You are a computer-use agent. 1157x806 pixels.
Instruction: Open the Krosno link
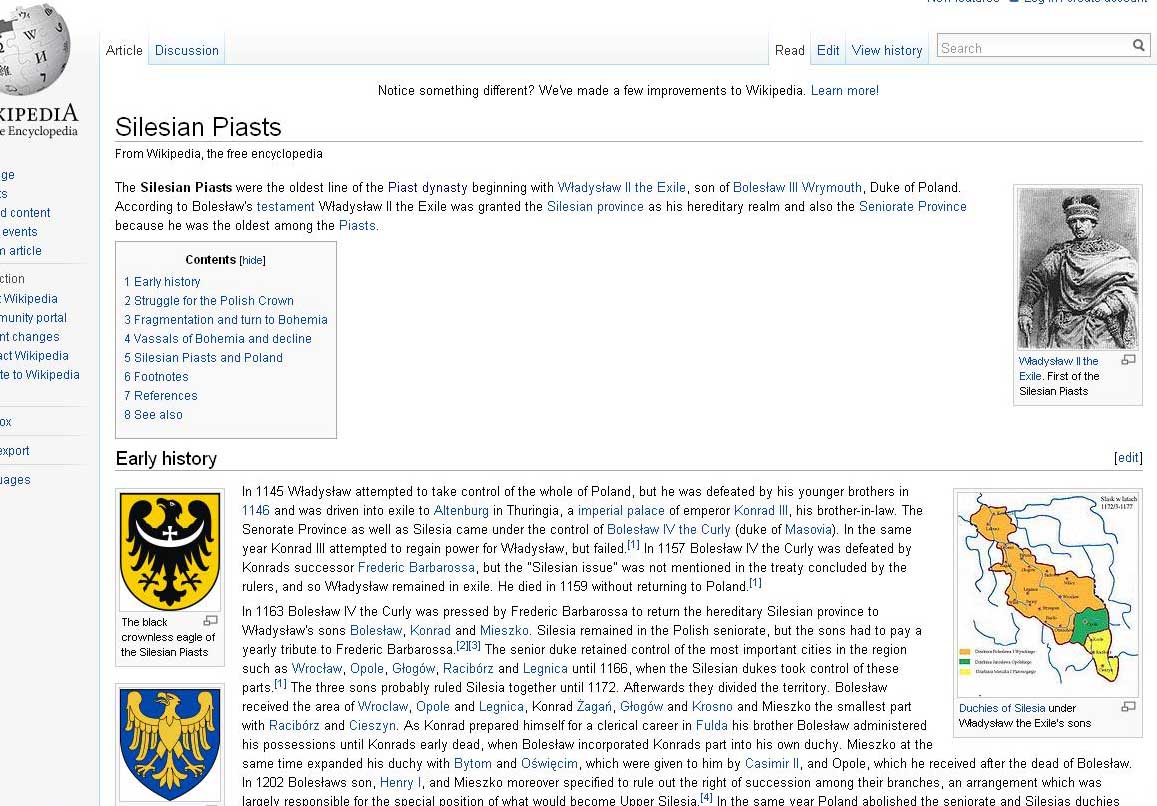pyautogui.click(x=712, y=707)
